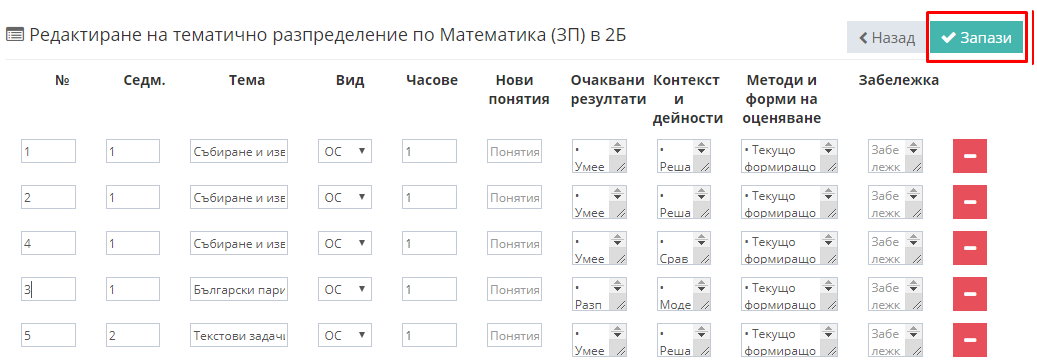Click the Методи и форми textarea in row 3

tap(790, 248)
